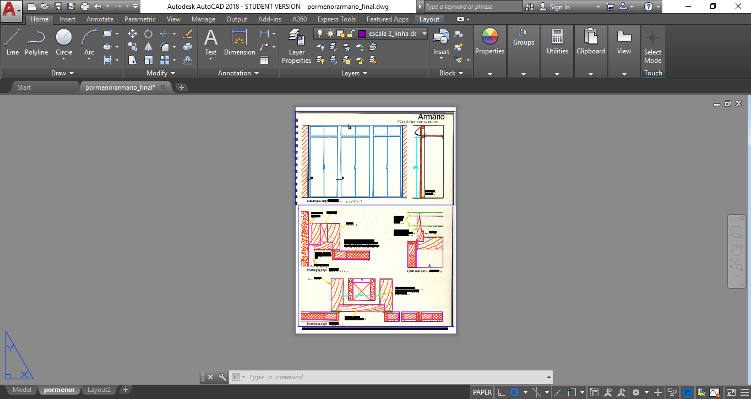
Task: Use the Explode tool
Action: click(x=188, y=47)
